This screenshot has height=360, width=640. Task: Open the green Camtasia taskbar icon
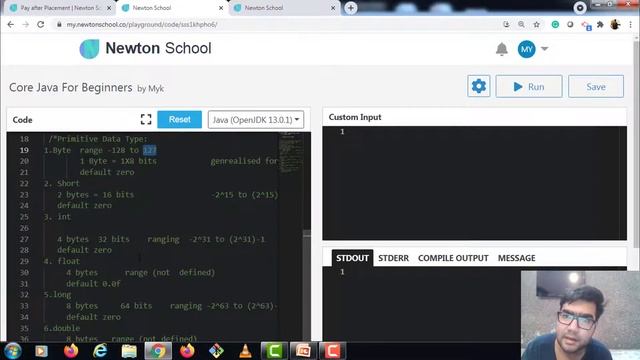(x=274, y=351)
